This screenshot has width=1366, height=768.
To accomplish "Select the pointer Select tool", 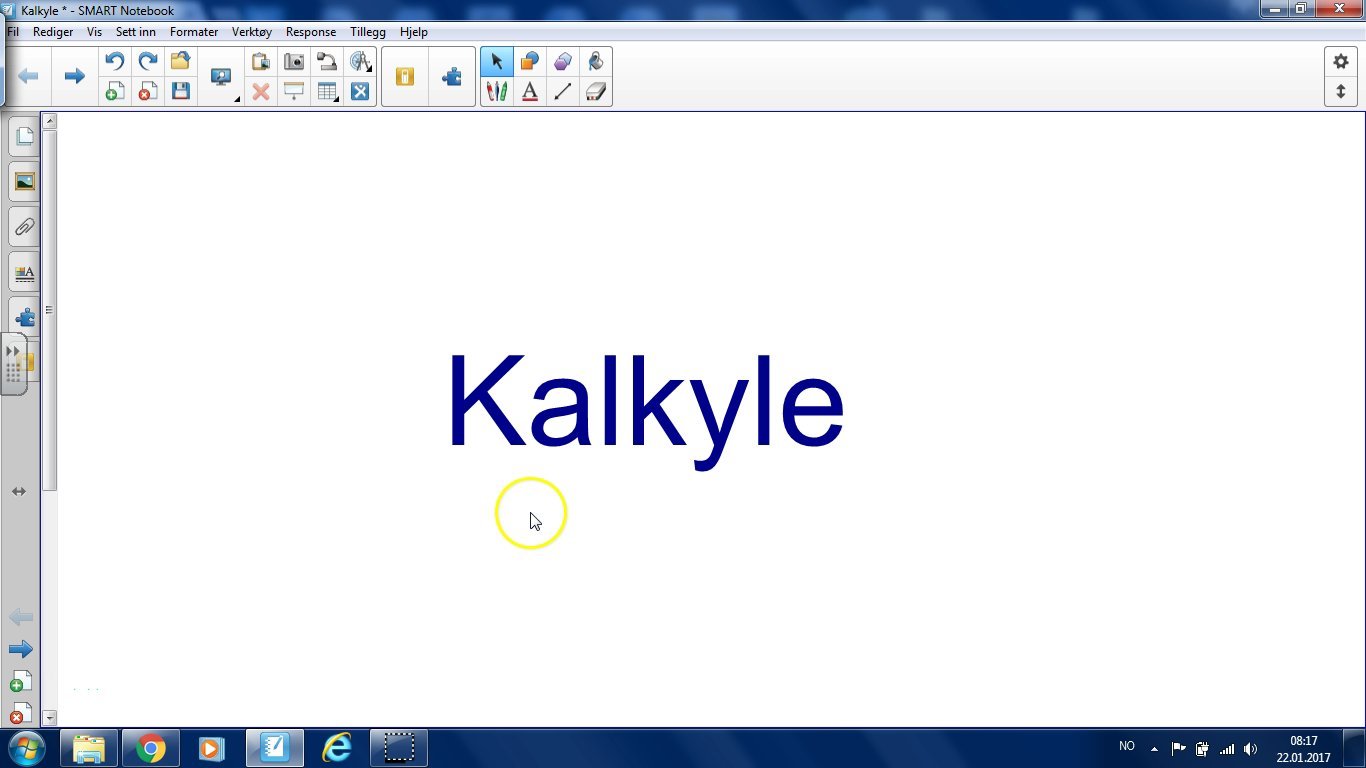I will click(497, 61).
